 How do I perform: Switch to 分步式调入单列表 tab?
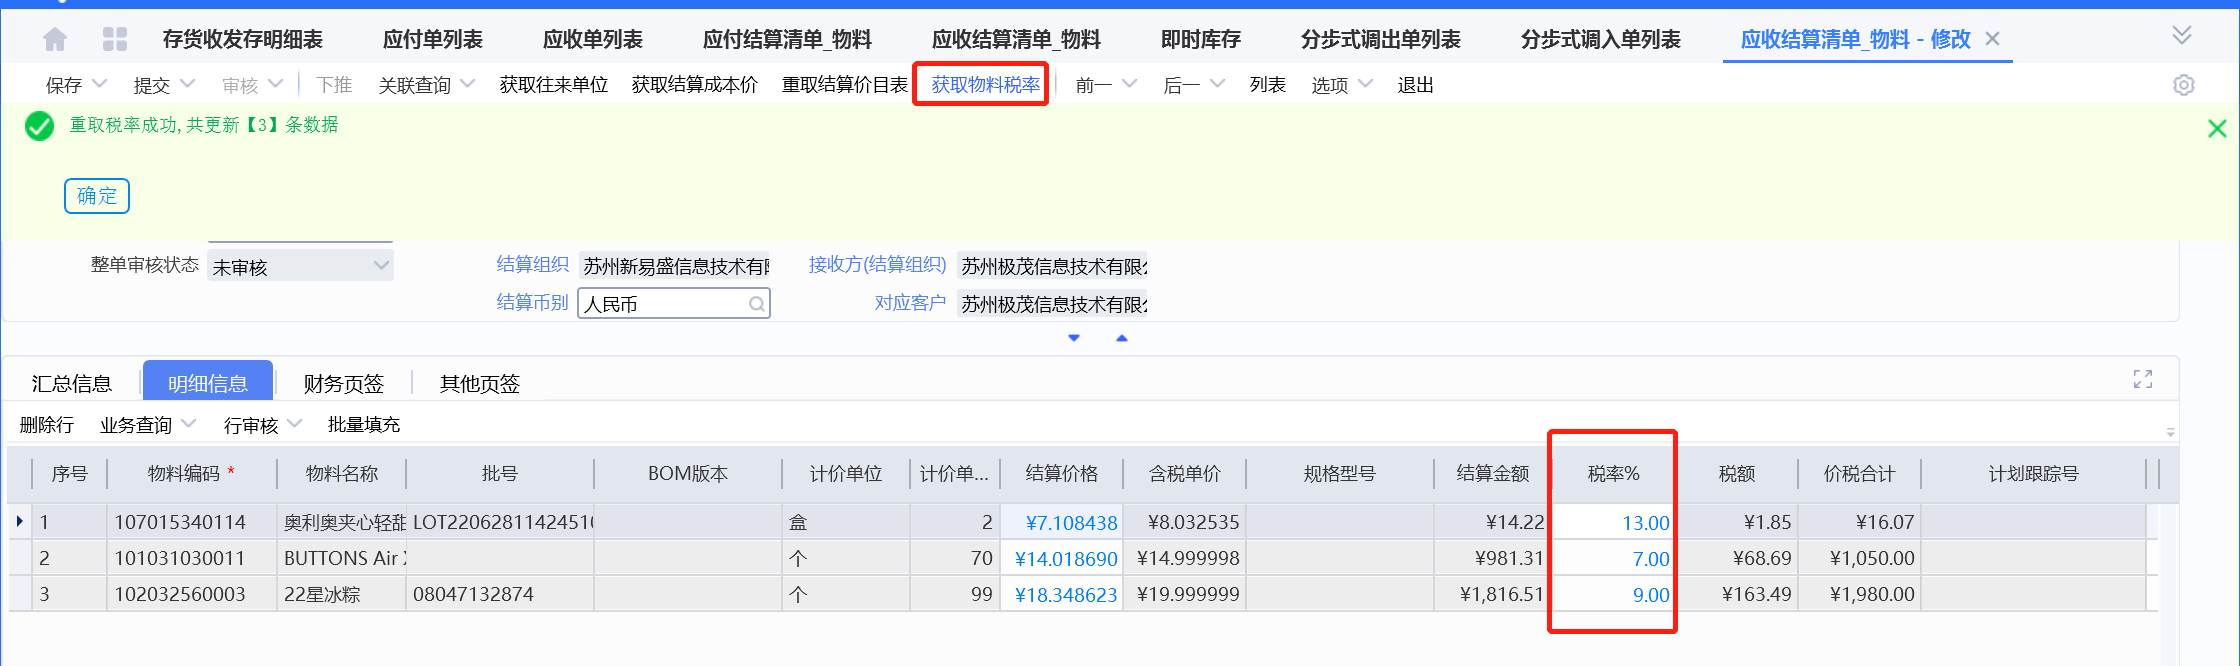coord(1601,39)
